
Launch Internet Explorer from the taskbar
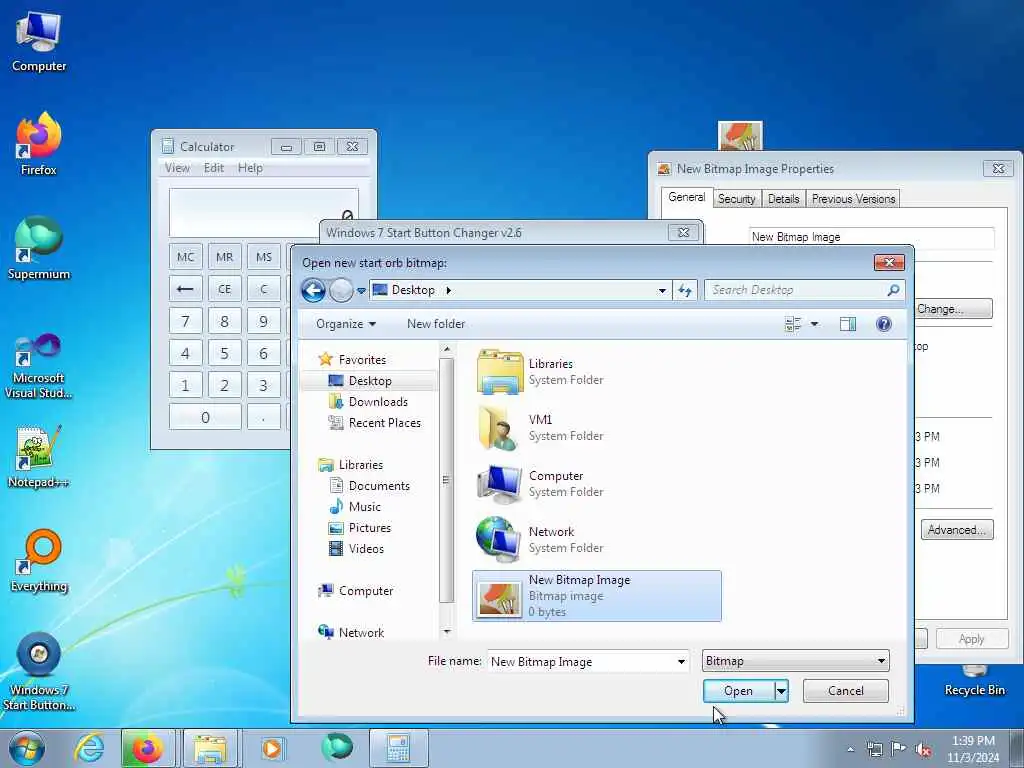[x=88, y=748]
